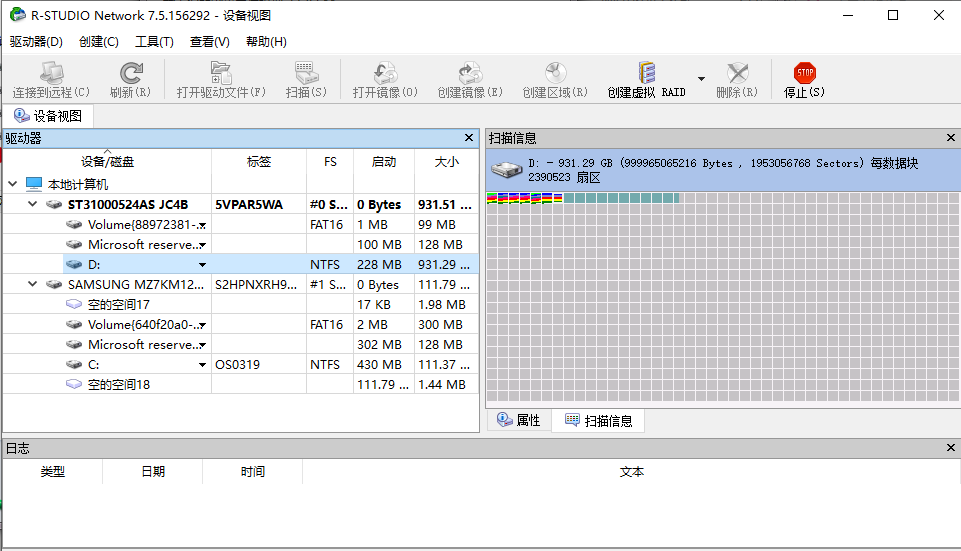Click the 创建镜像 toolbar icon

[x=470, y=73]
